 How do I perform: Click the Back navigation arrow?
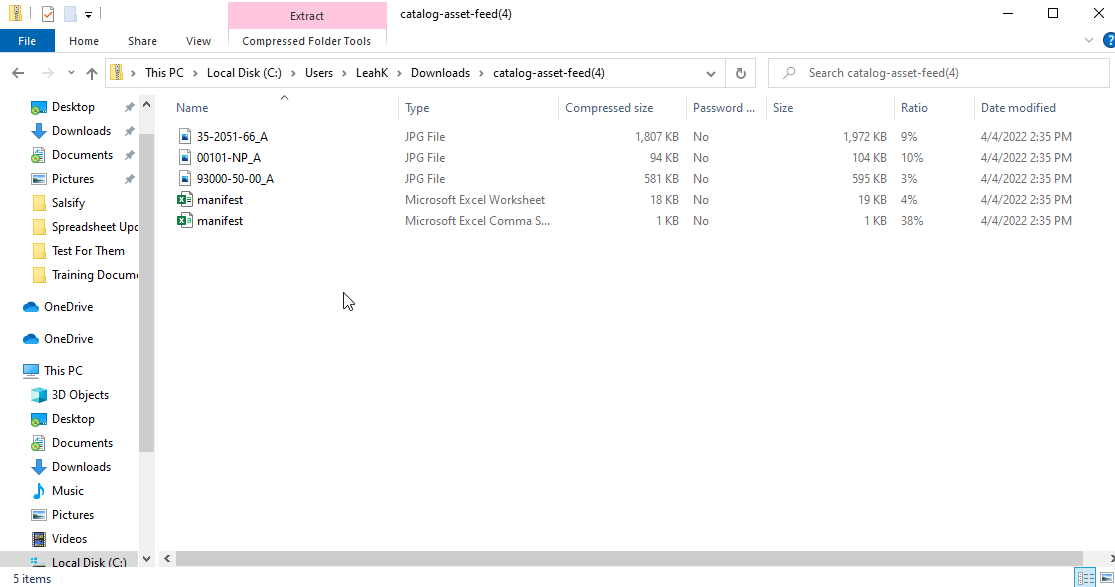[x=18, y=73]
